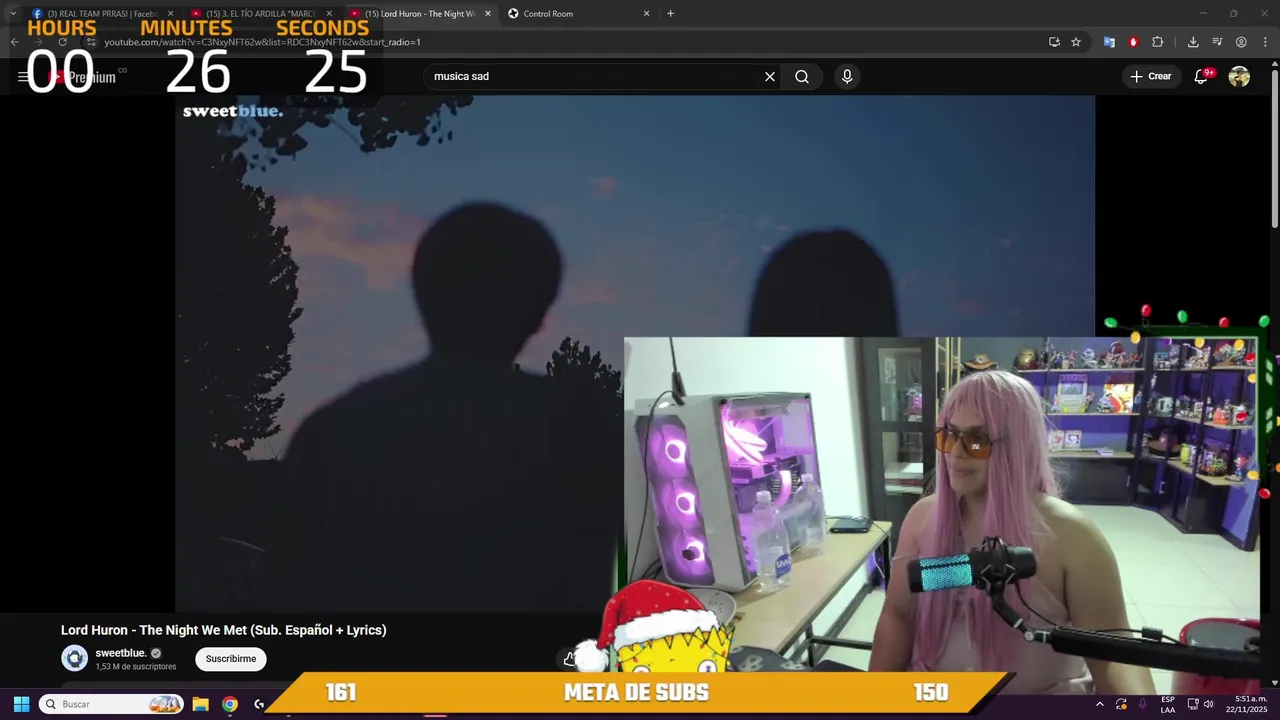The image size is (1280, 720).
Task: Open the ESP LAA language switcher
Action: (1168, 704)
